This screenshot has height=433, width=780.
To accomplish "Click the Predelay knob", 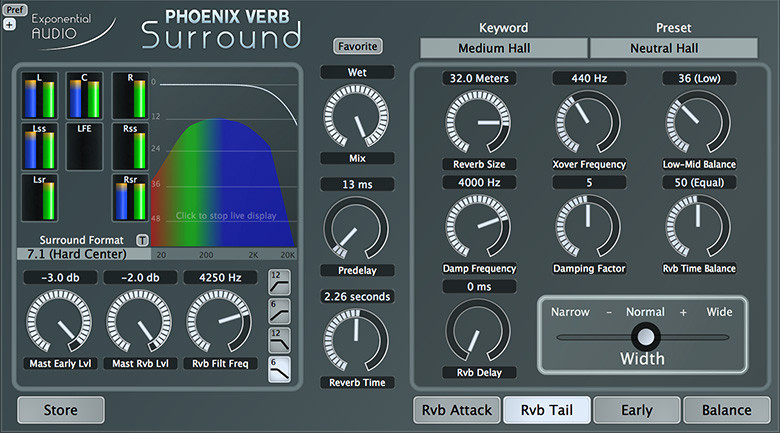I will [x=356, y=229].
